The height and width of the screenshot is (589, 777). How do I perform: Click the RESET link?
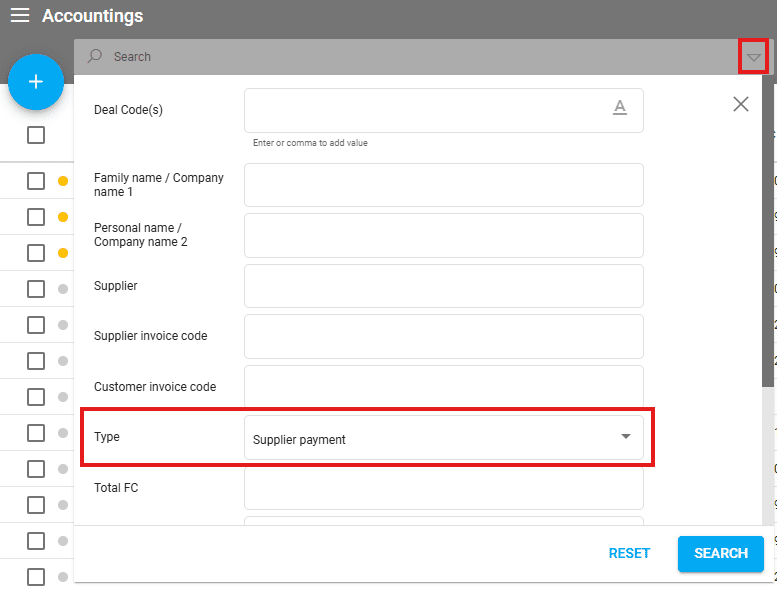pyautogui.click(x=629, y=553)
